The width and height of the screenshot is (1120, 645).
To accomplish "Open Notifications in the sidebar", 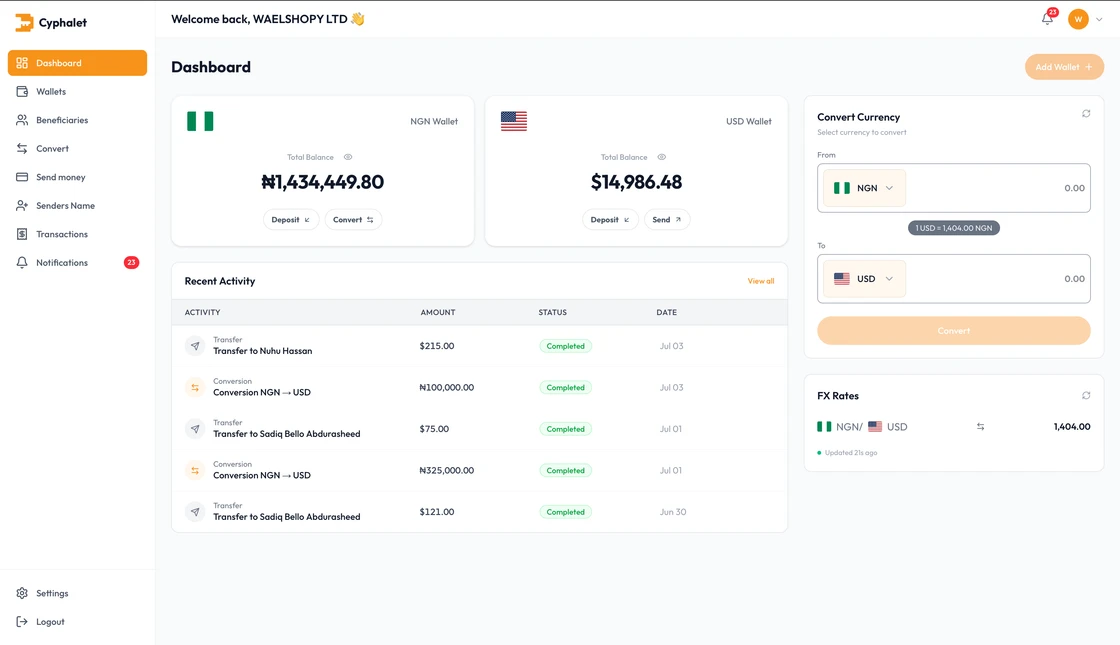I will coord(77,263).
